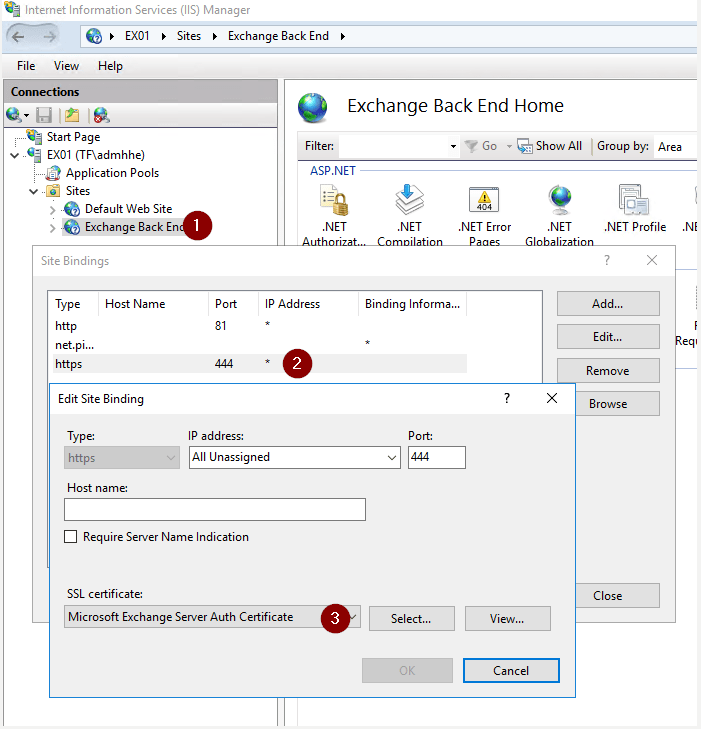Open the Group by Area dropdown

click(x=675, y=147)
